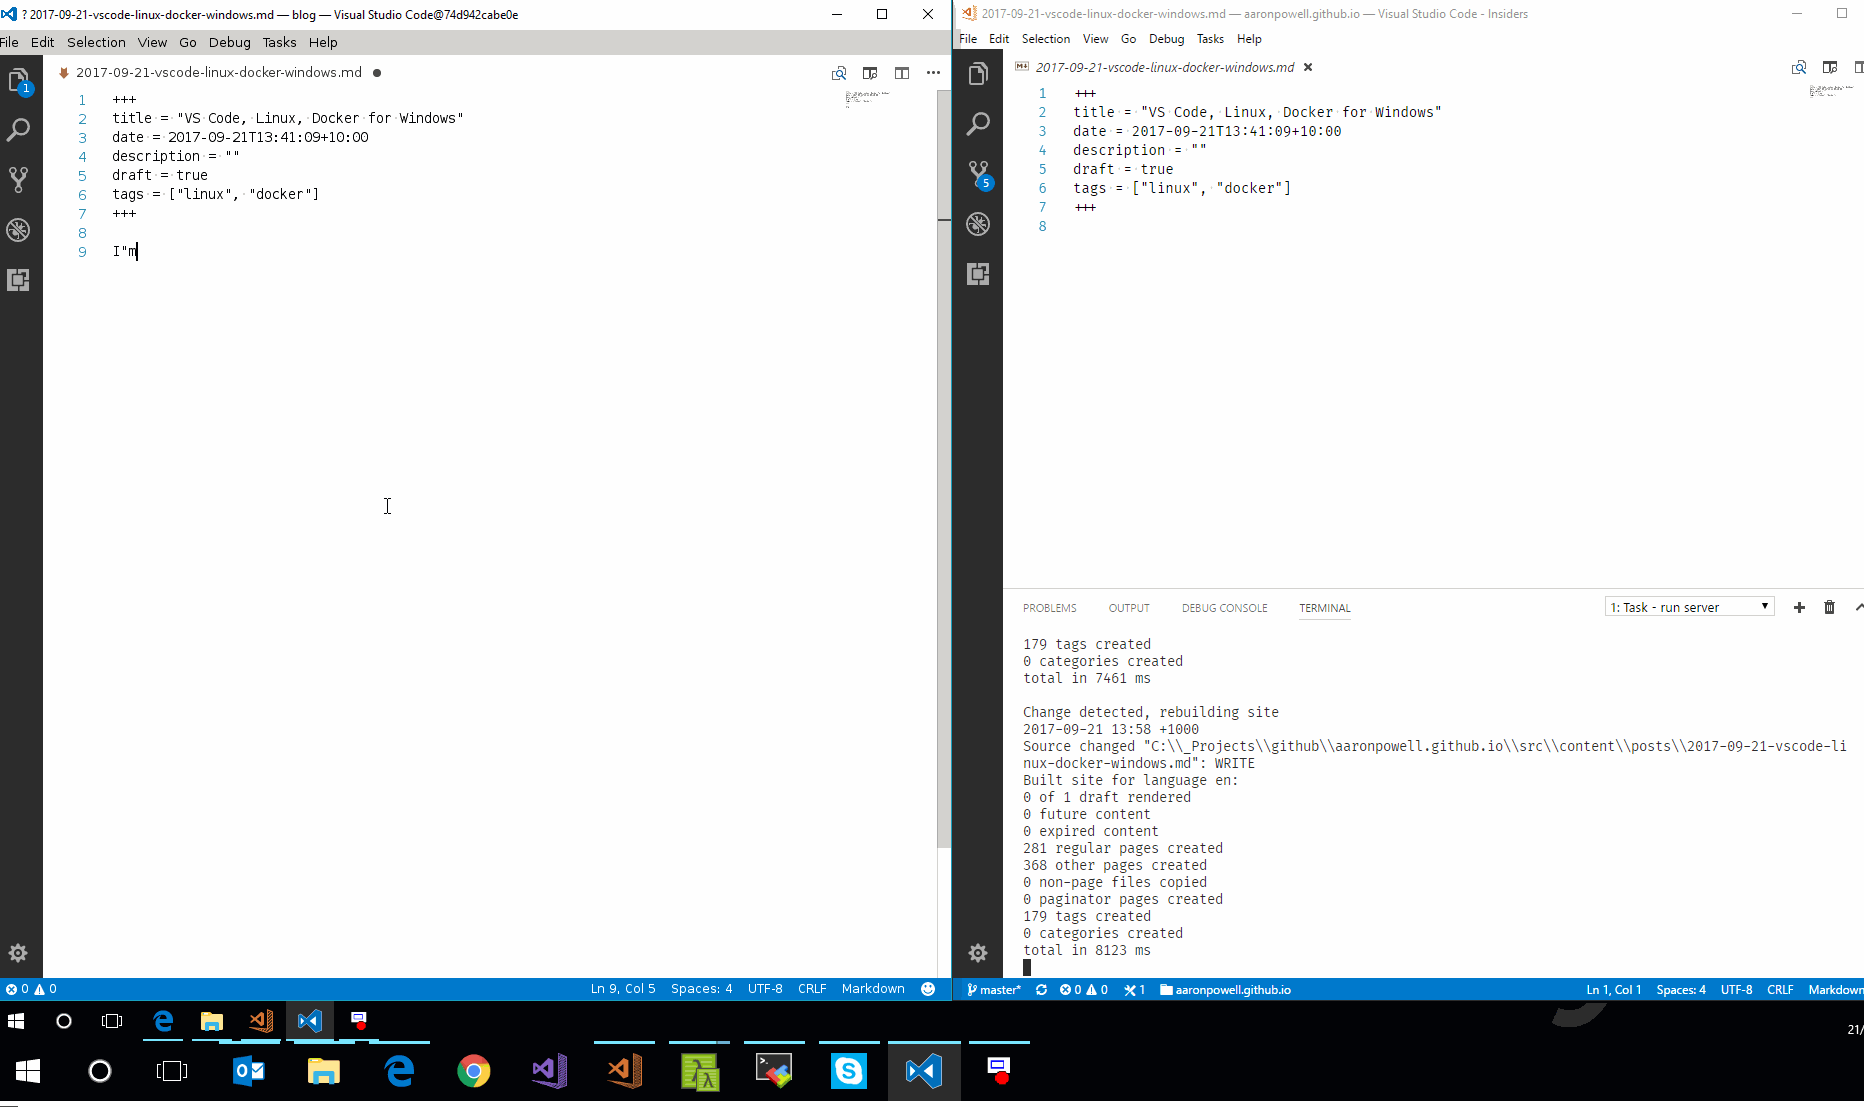
Task: Send feedback via the smiley icon
Action: (x=928, y=989)
